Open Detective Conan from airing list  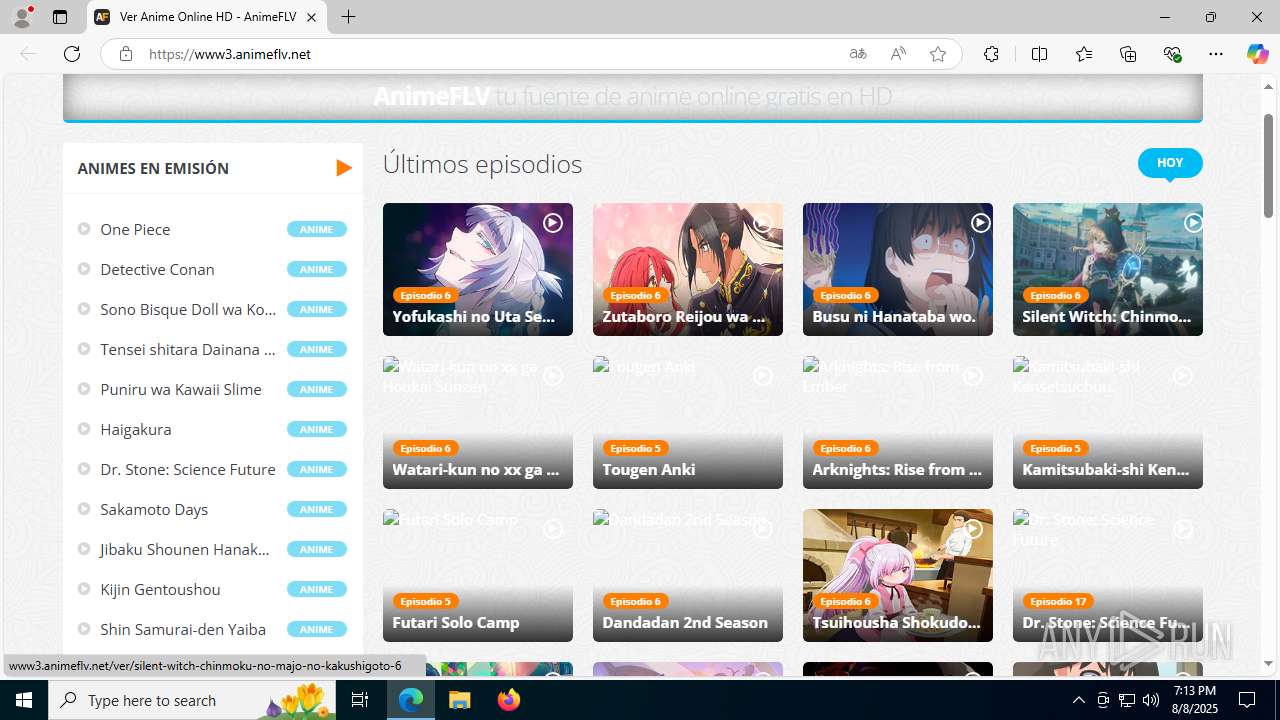tap(157, 269)
